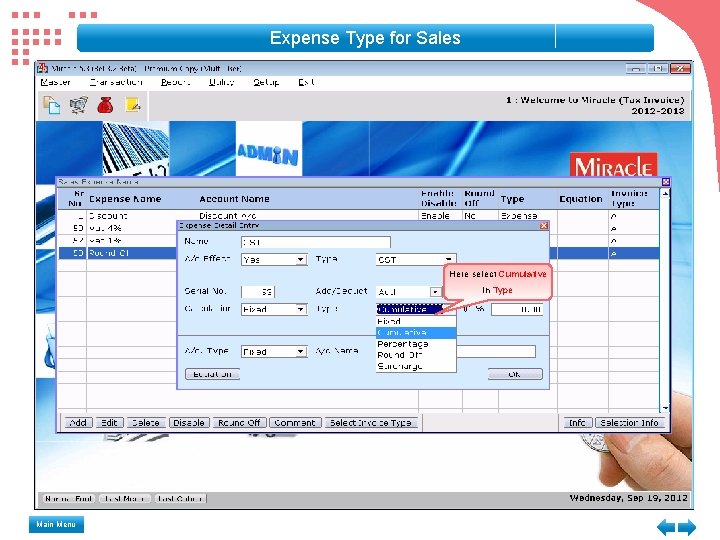Go to next slide with right arrow
The image size is (720, 540).
click(x=687, y=527)
